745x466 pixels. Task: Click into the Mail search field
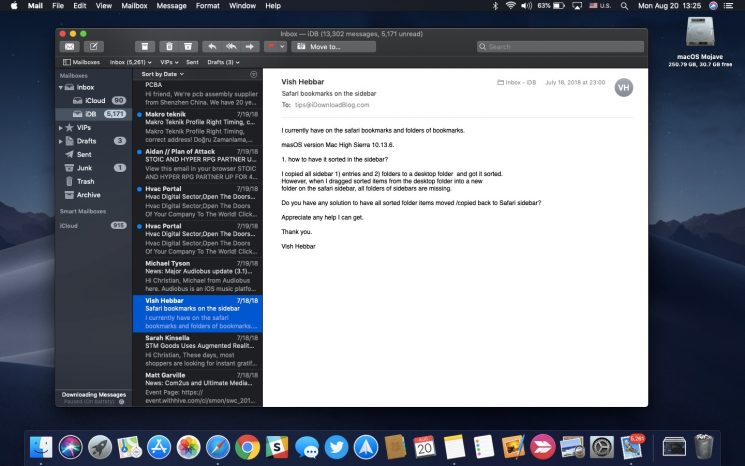pos(560,47)
